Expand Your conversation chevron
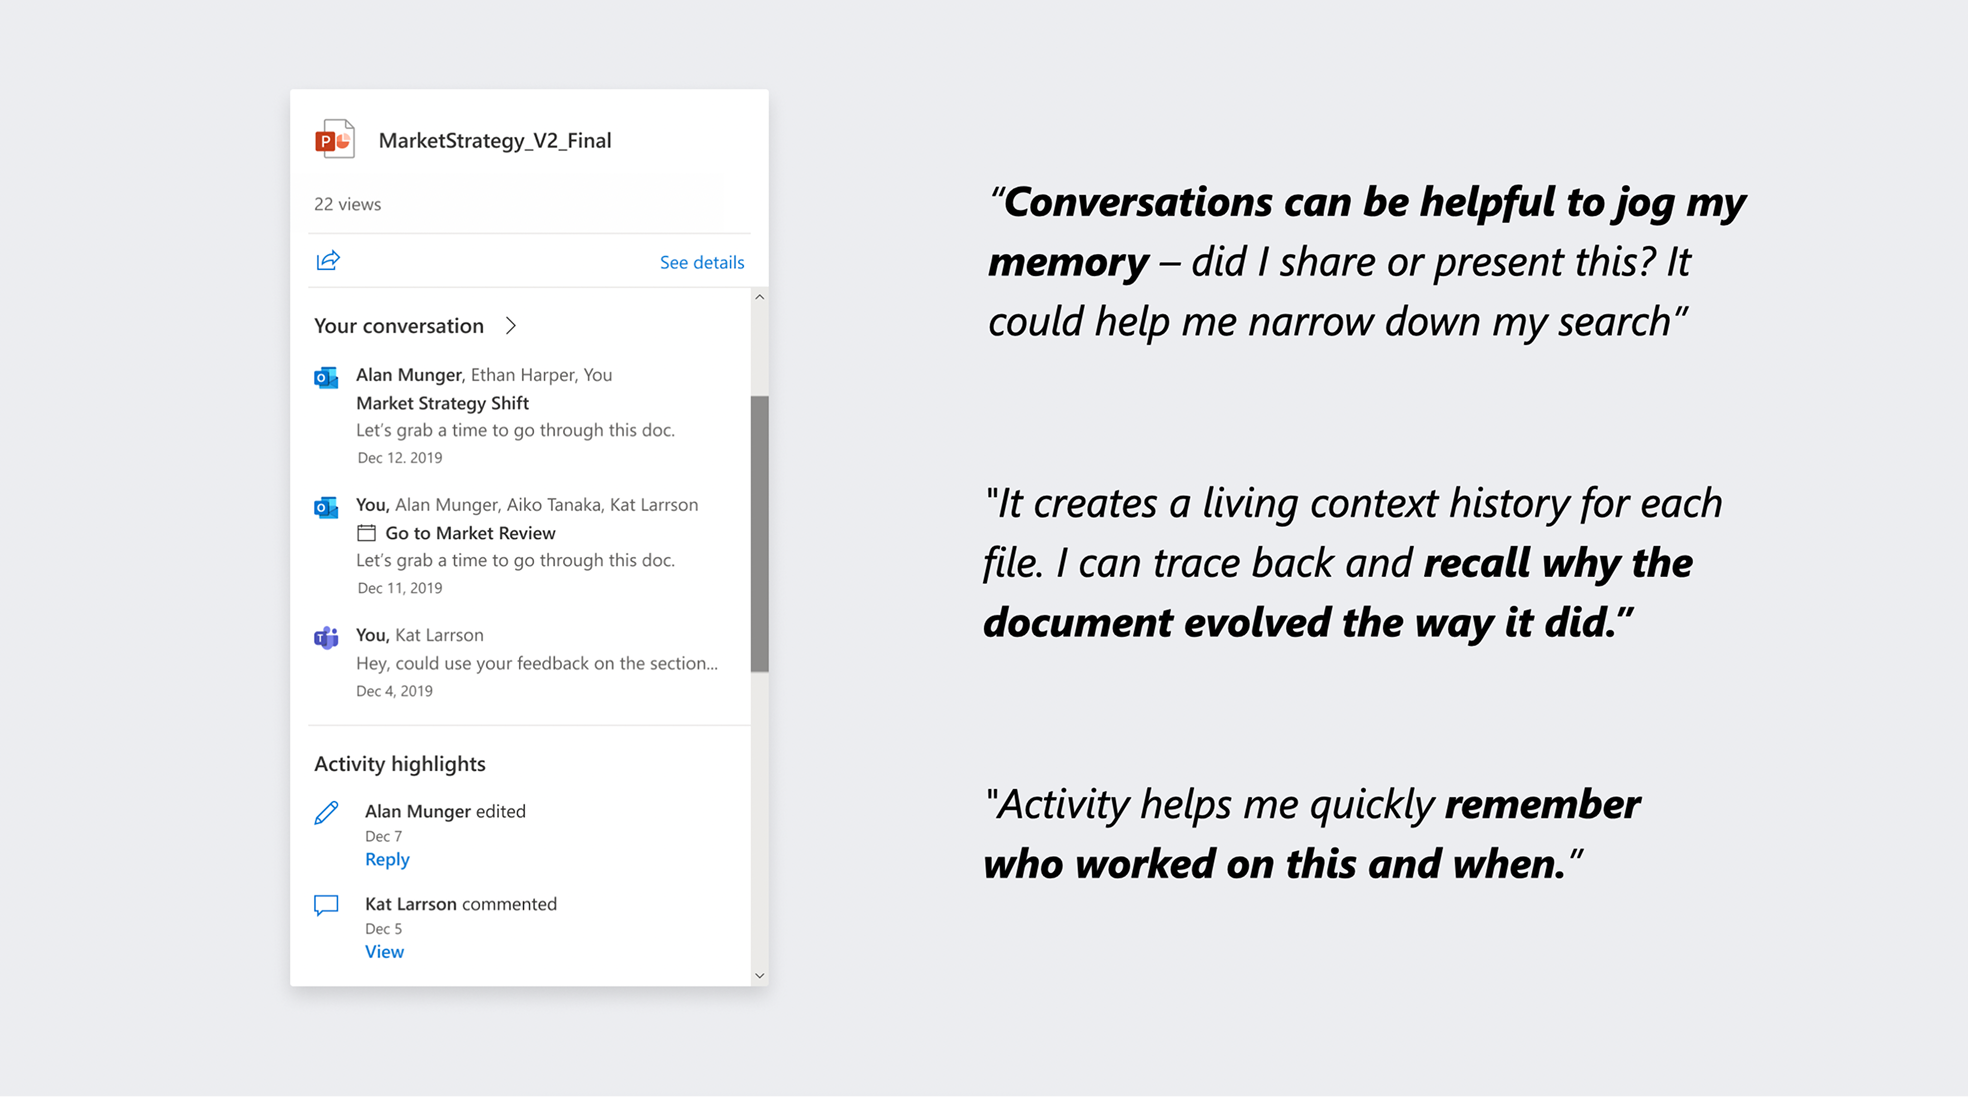The height and width of the screenshot is (1097, 1968). [511, 326]
